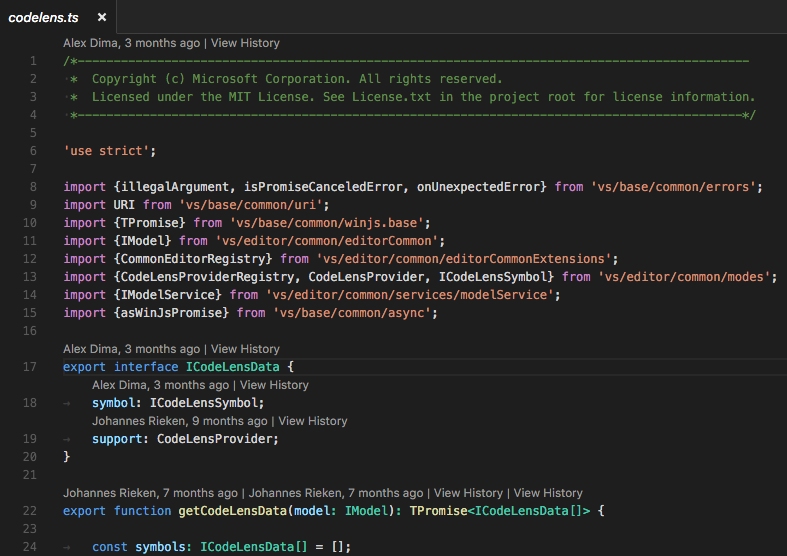Click line number 22 in the gutter
Screen dimensions: 787x556
pyautogui.click(x=30, y=511)
